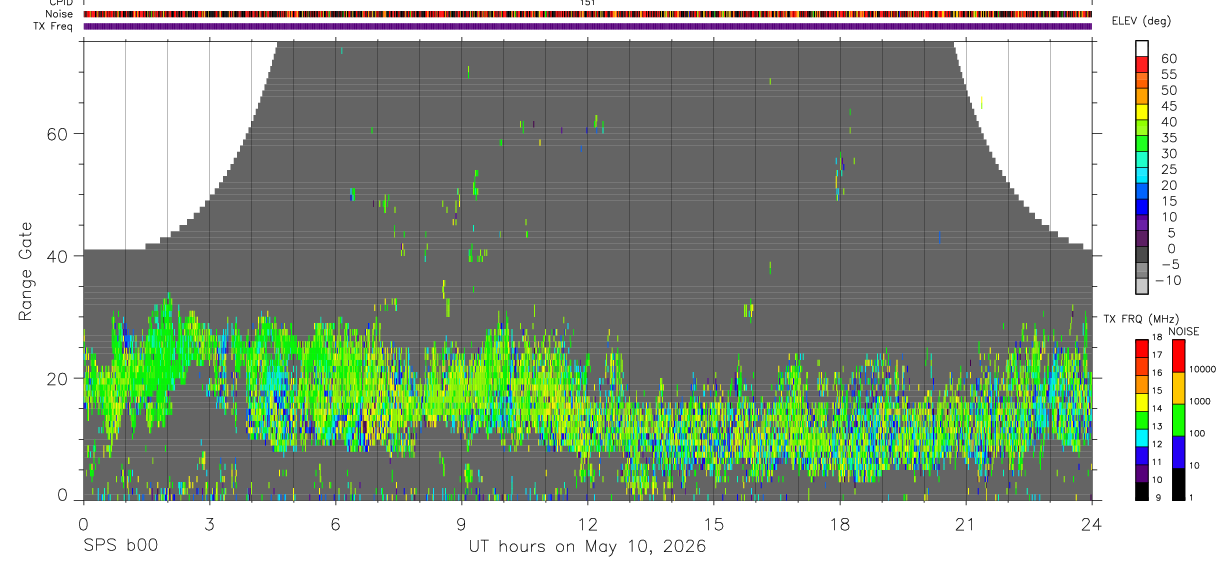Screen dimensions: 1228x567
Task: Pick the cyan 20–25 band in the ELEV colorbar
Action: (x=1142, y=177)
